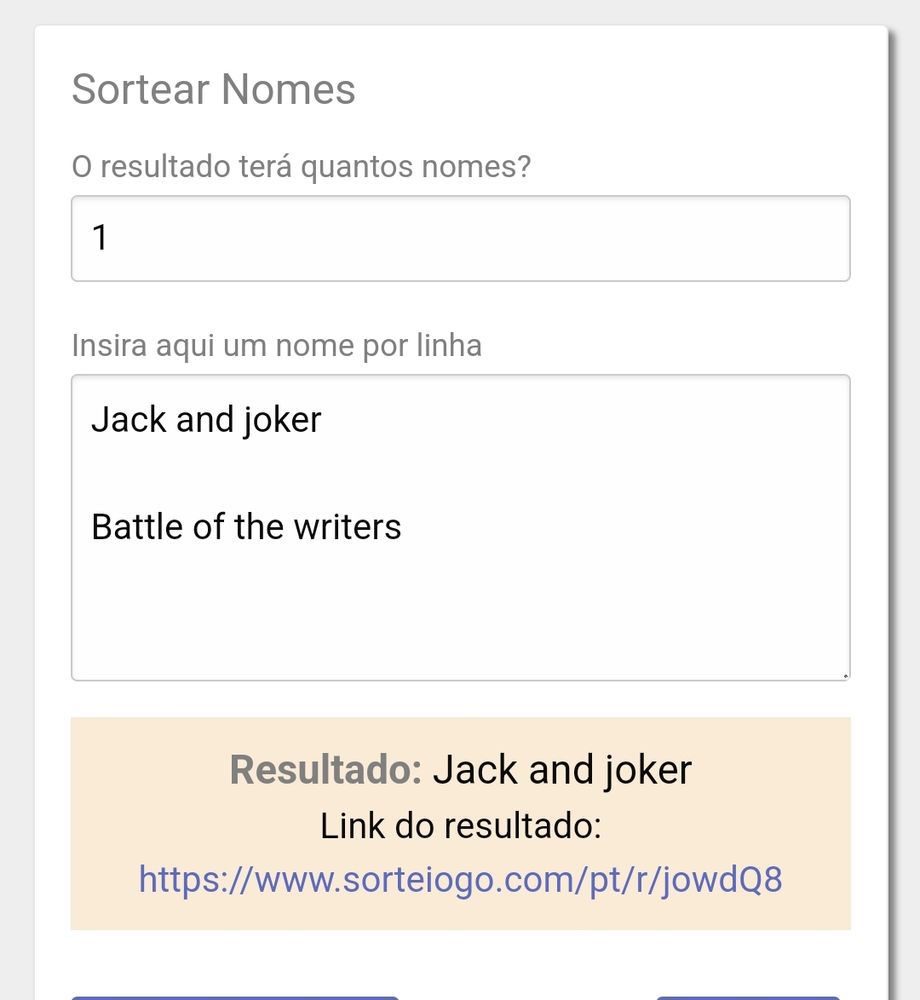Screen dimensions: 920x1000
Task: Place cursor after the word "writers"
Action: [403, 527]
